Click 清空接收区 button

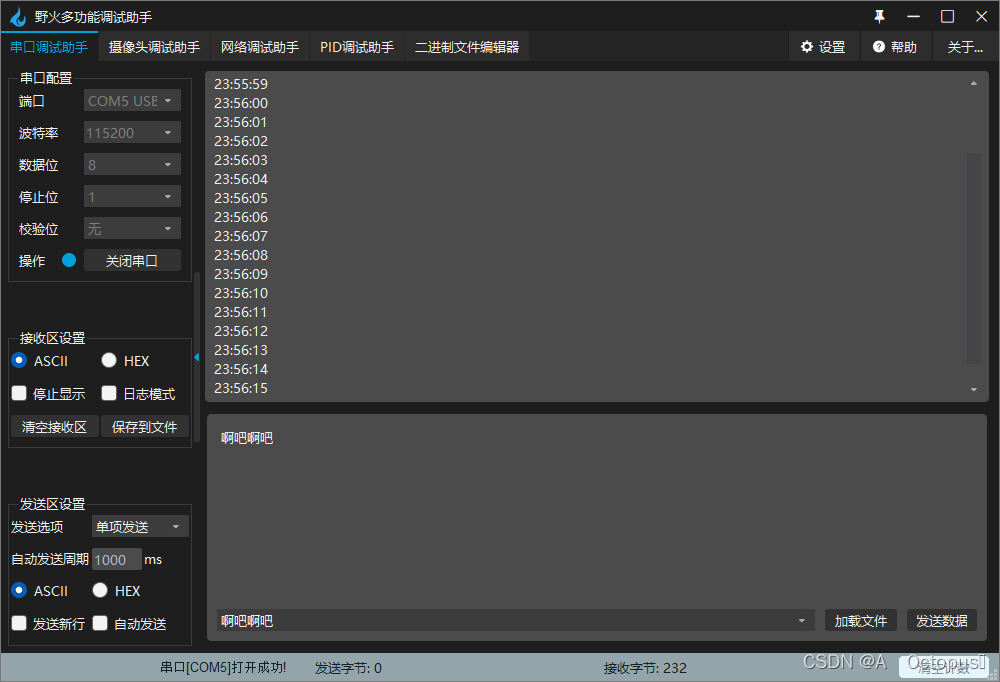[54, 427]
